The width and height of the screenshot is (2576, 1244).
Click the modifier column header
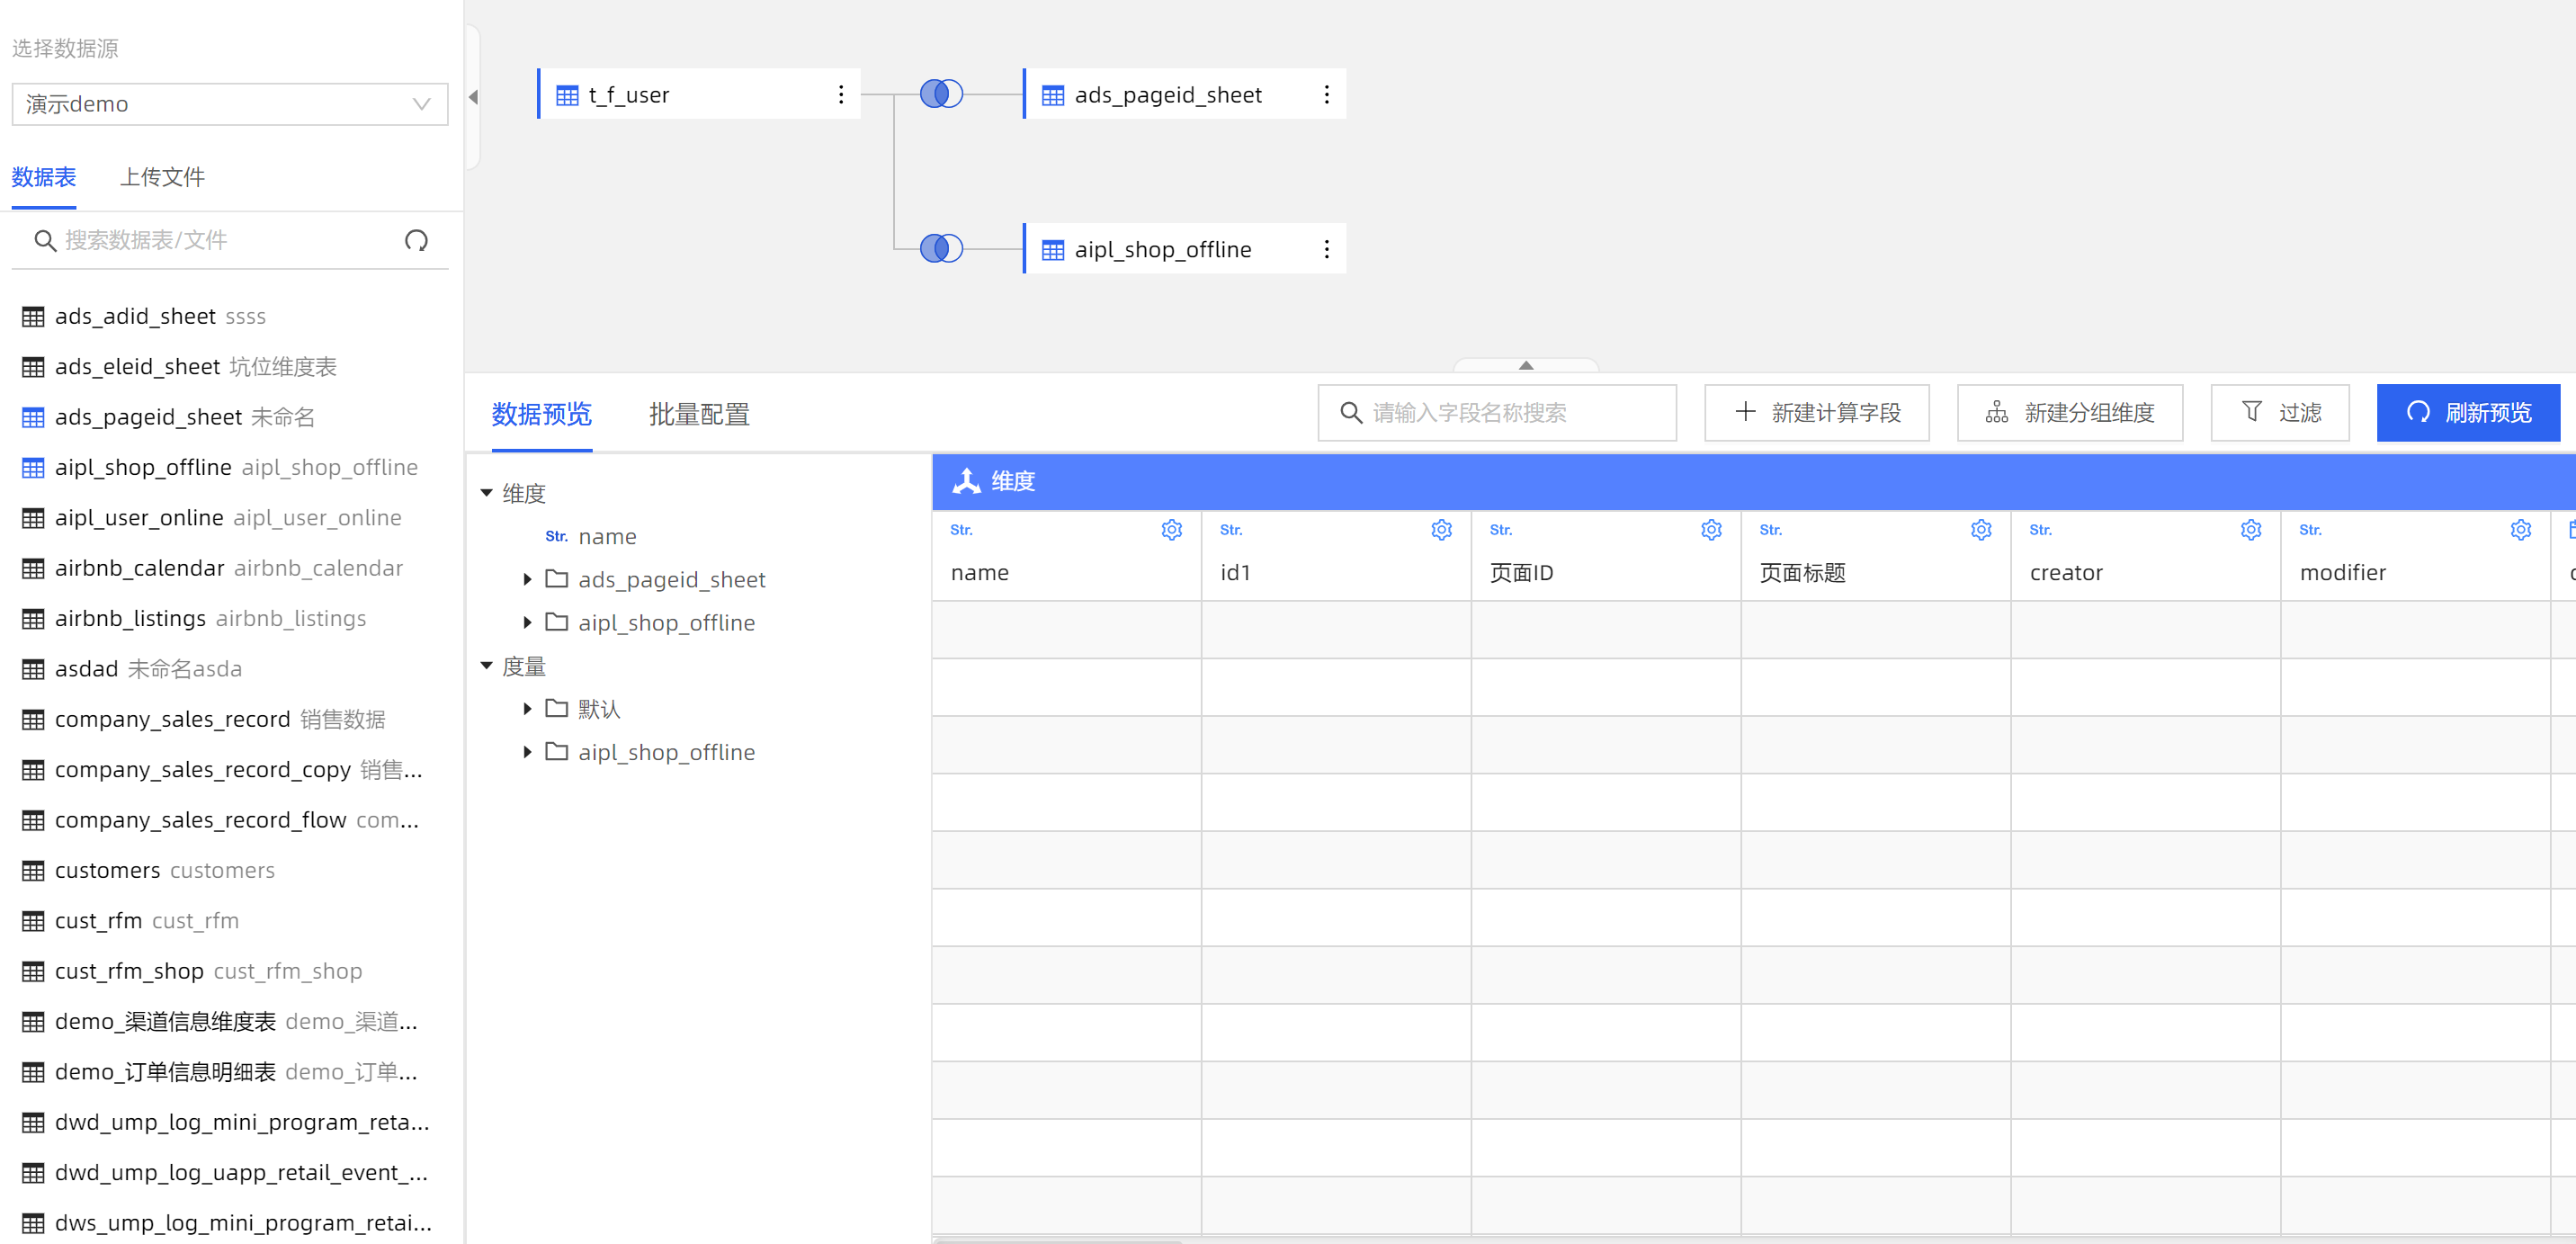[x=2416, y=556]
